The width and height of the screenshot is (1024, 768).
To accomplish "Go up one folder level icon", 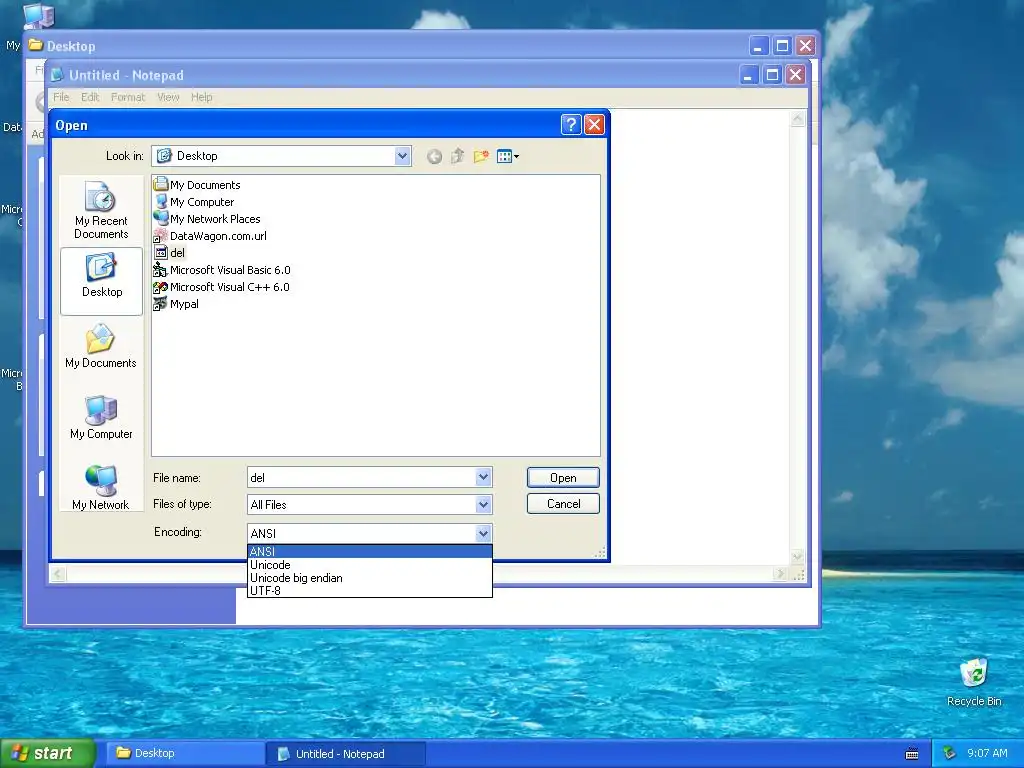I will [458, 156].
